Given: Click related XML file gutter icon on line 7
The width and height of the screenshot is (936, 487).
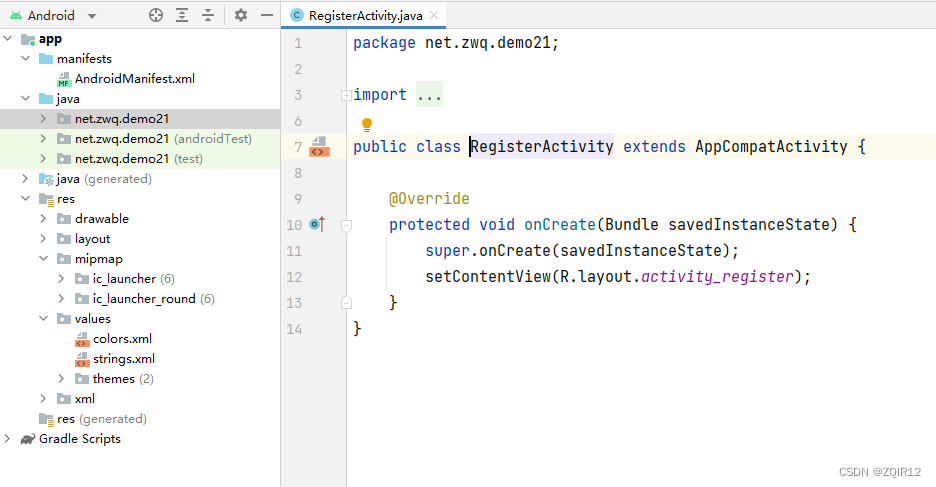Looking at the screenshot, I should [x=318, y=146].
